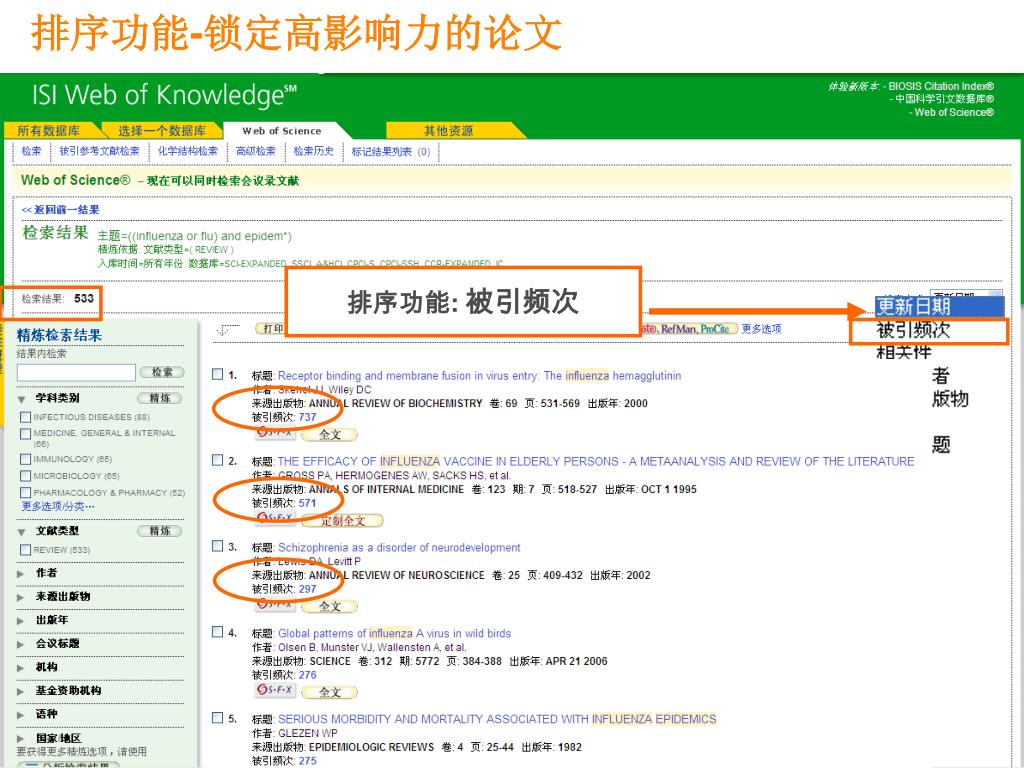This screenshot has width=1024, height=768.
Task: Check the box for result 2 Efficacy of Influenza Vaccine
Action: click(217, 460)
